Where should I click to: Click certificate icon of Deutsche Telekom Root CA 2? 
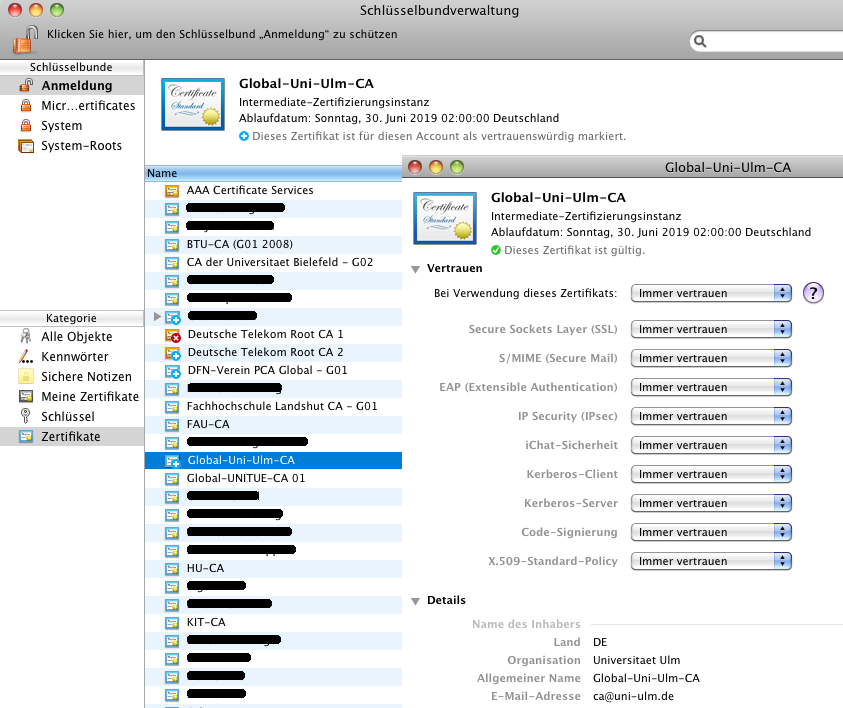173,353
